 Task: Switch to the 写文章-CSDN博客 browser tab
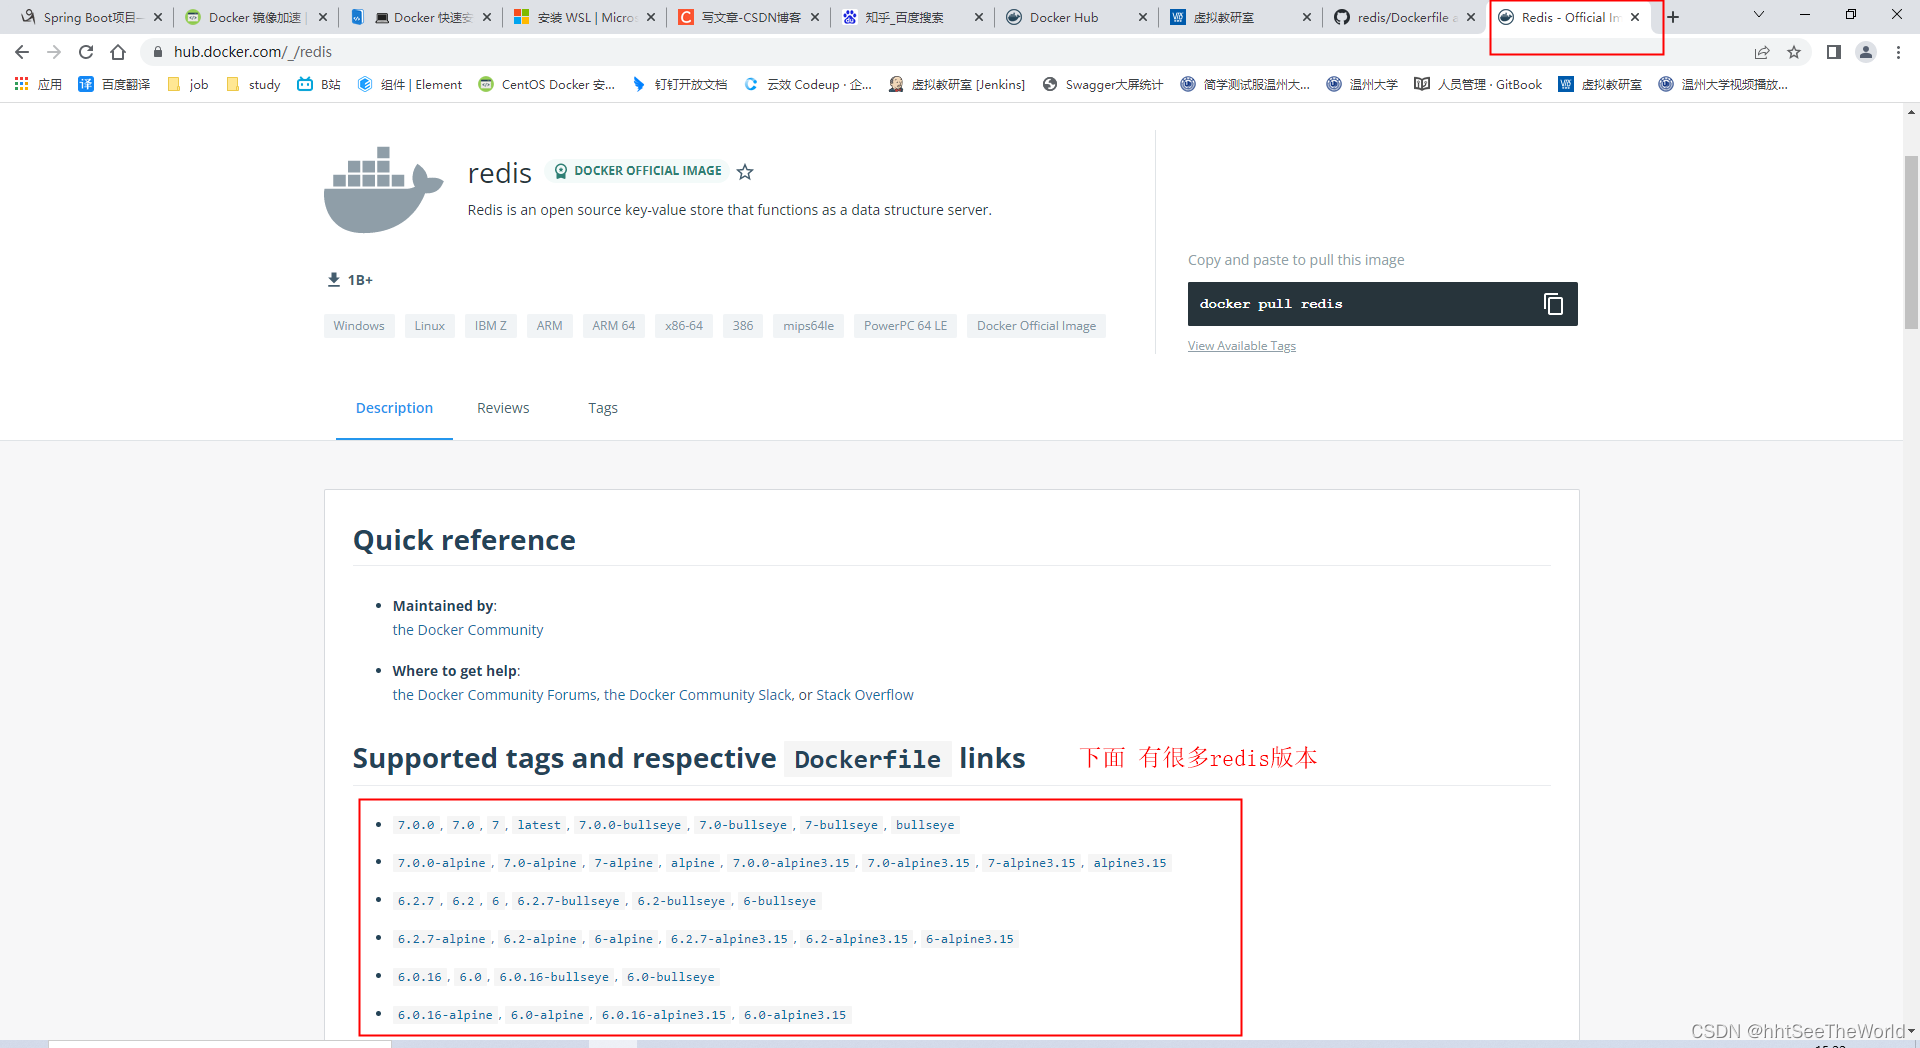(x=750, y=17)
